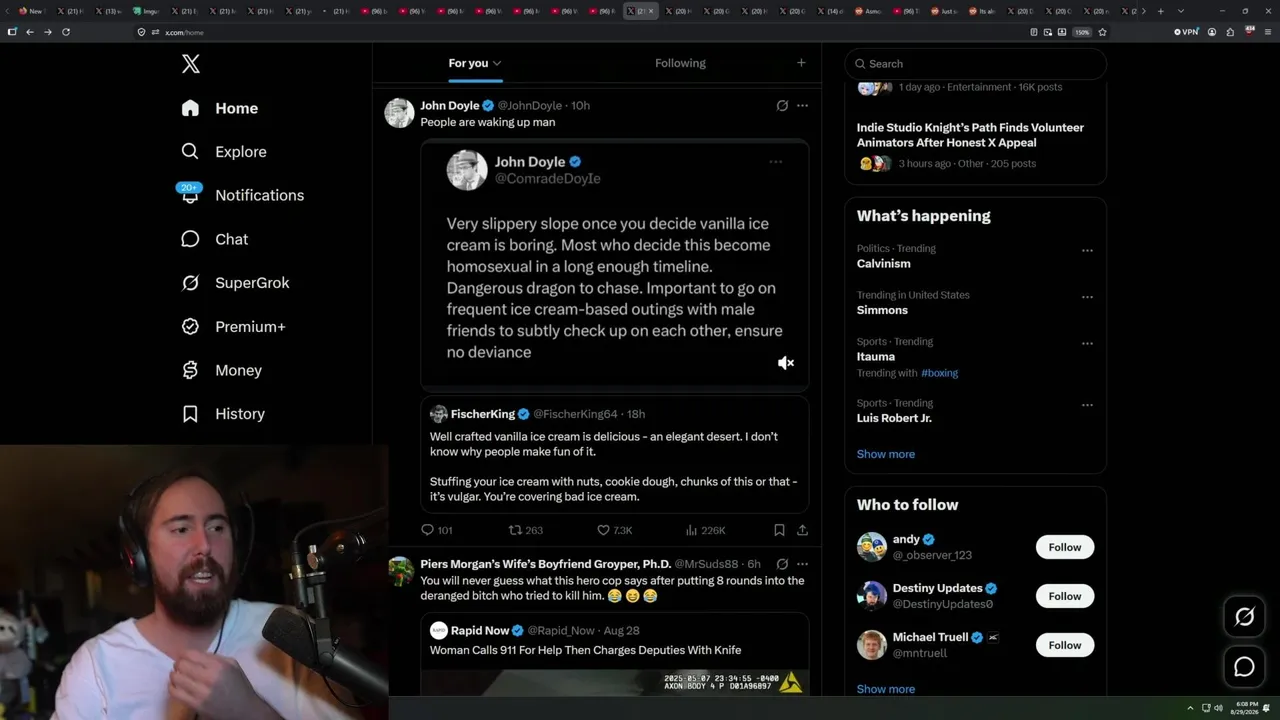Show more under Who to follow
This screenshot has width=1280, height=720.
[x=885, y=689]
